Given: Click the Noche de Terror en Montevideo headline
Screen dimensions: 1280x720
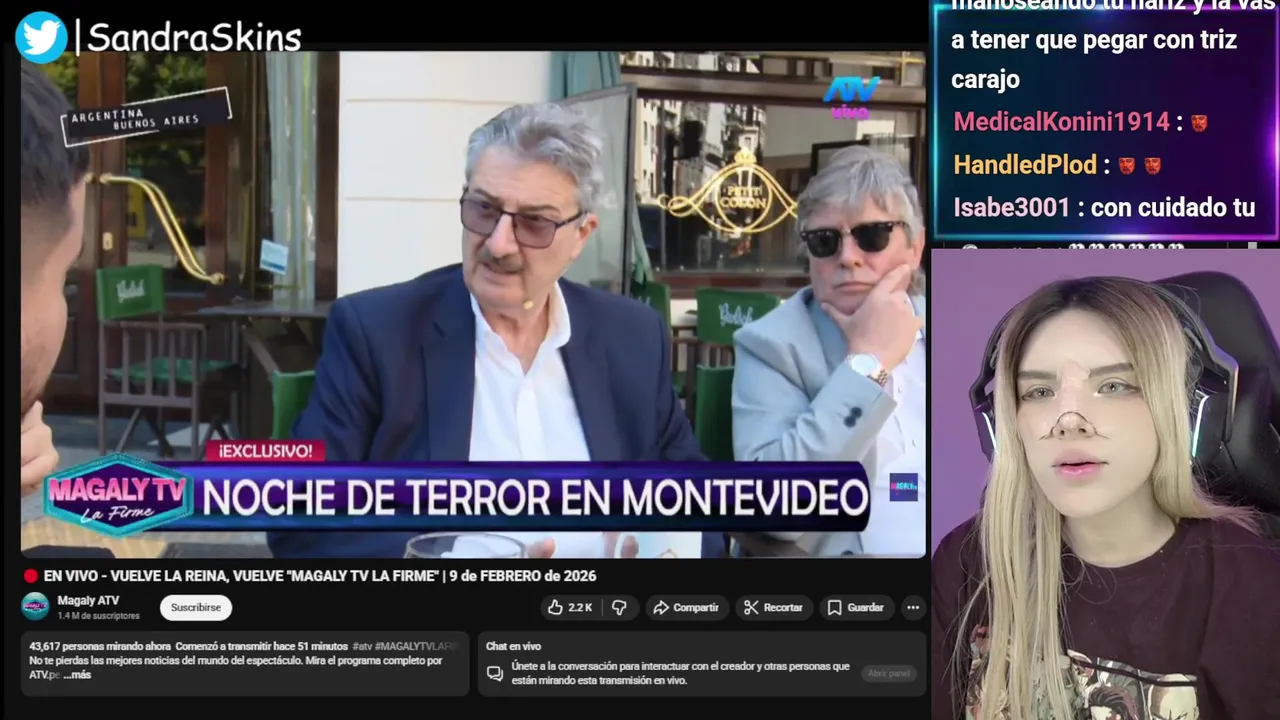Looking at the screenshot, I should tap(534, 497).
